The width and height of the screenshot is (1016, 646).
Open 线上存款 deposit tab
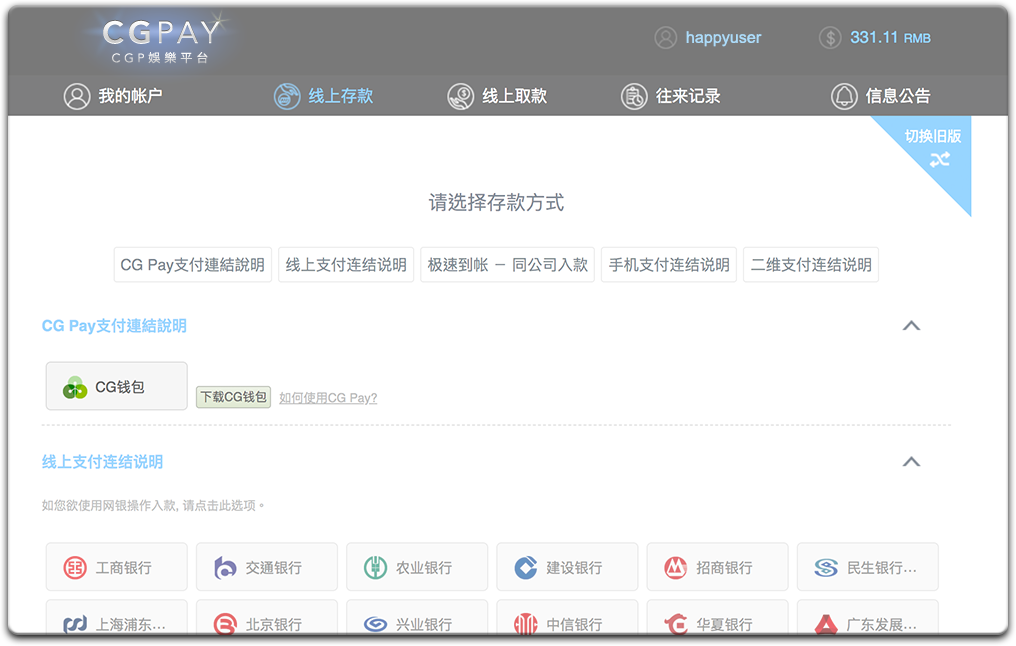[323, 96]
